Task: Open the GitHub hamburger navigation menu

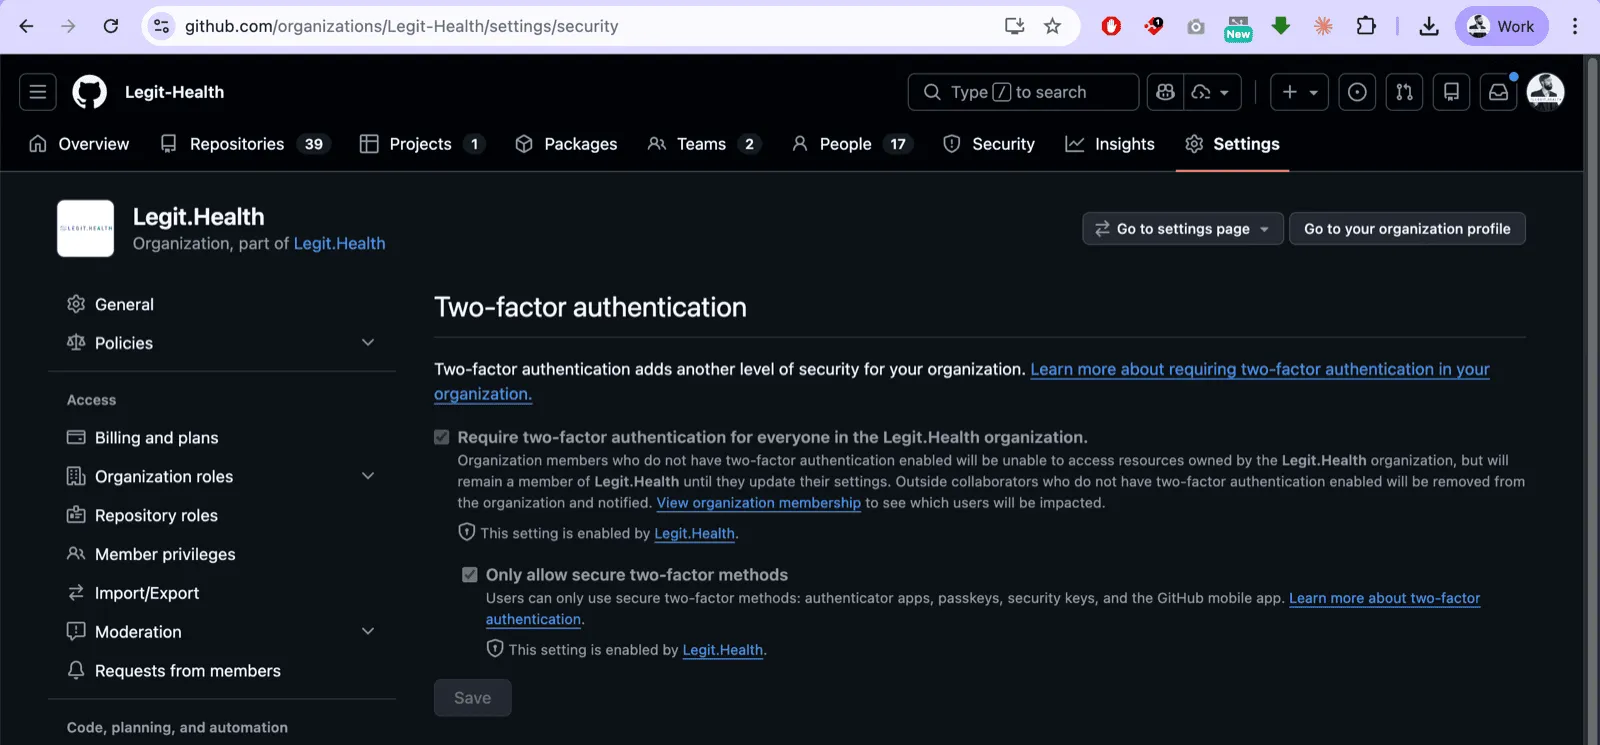Action: tap(38, 92)
